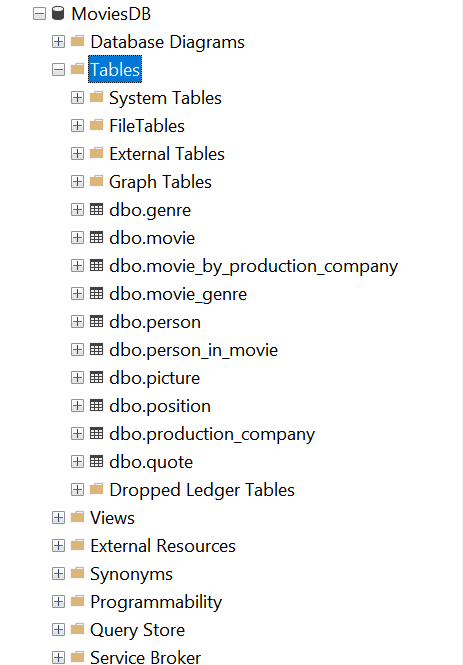Click the table icon beside dbo.picture
Screen dimensions: 463x665
(96, 377)
